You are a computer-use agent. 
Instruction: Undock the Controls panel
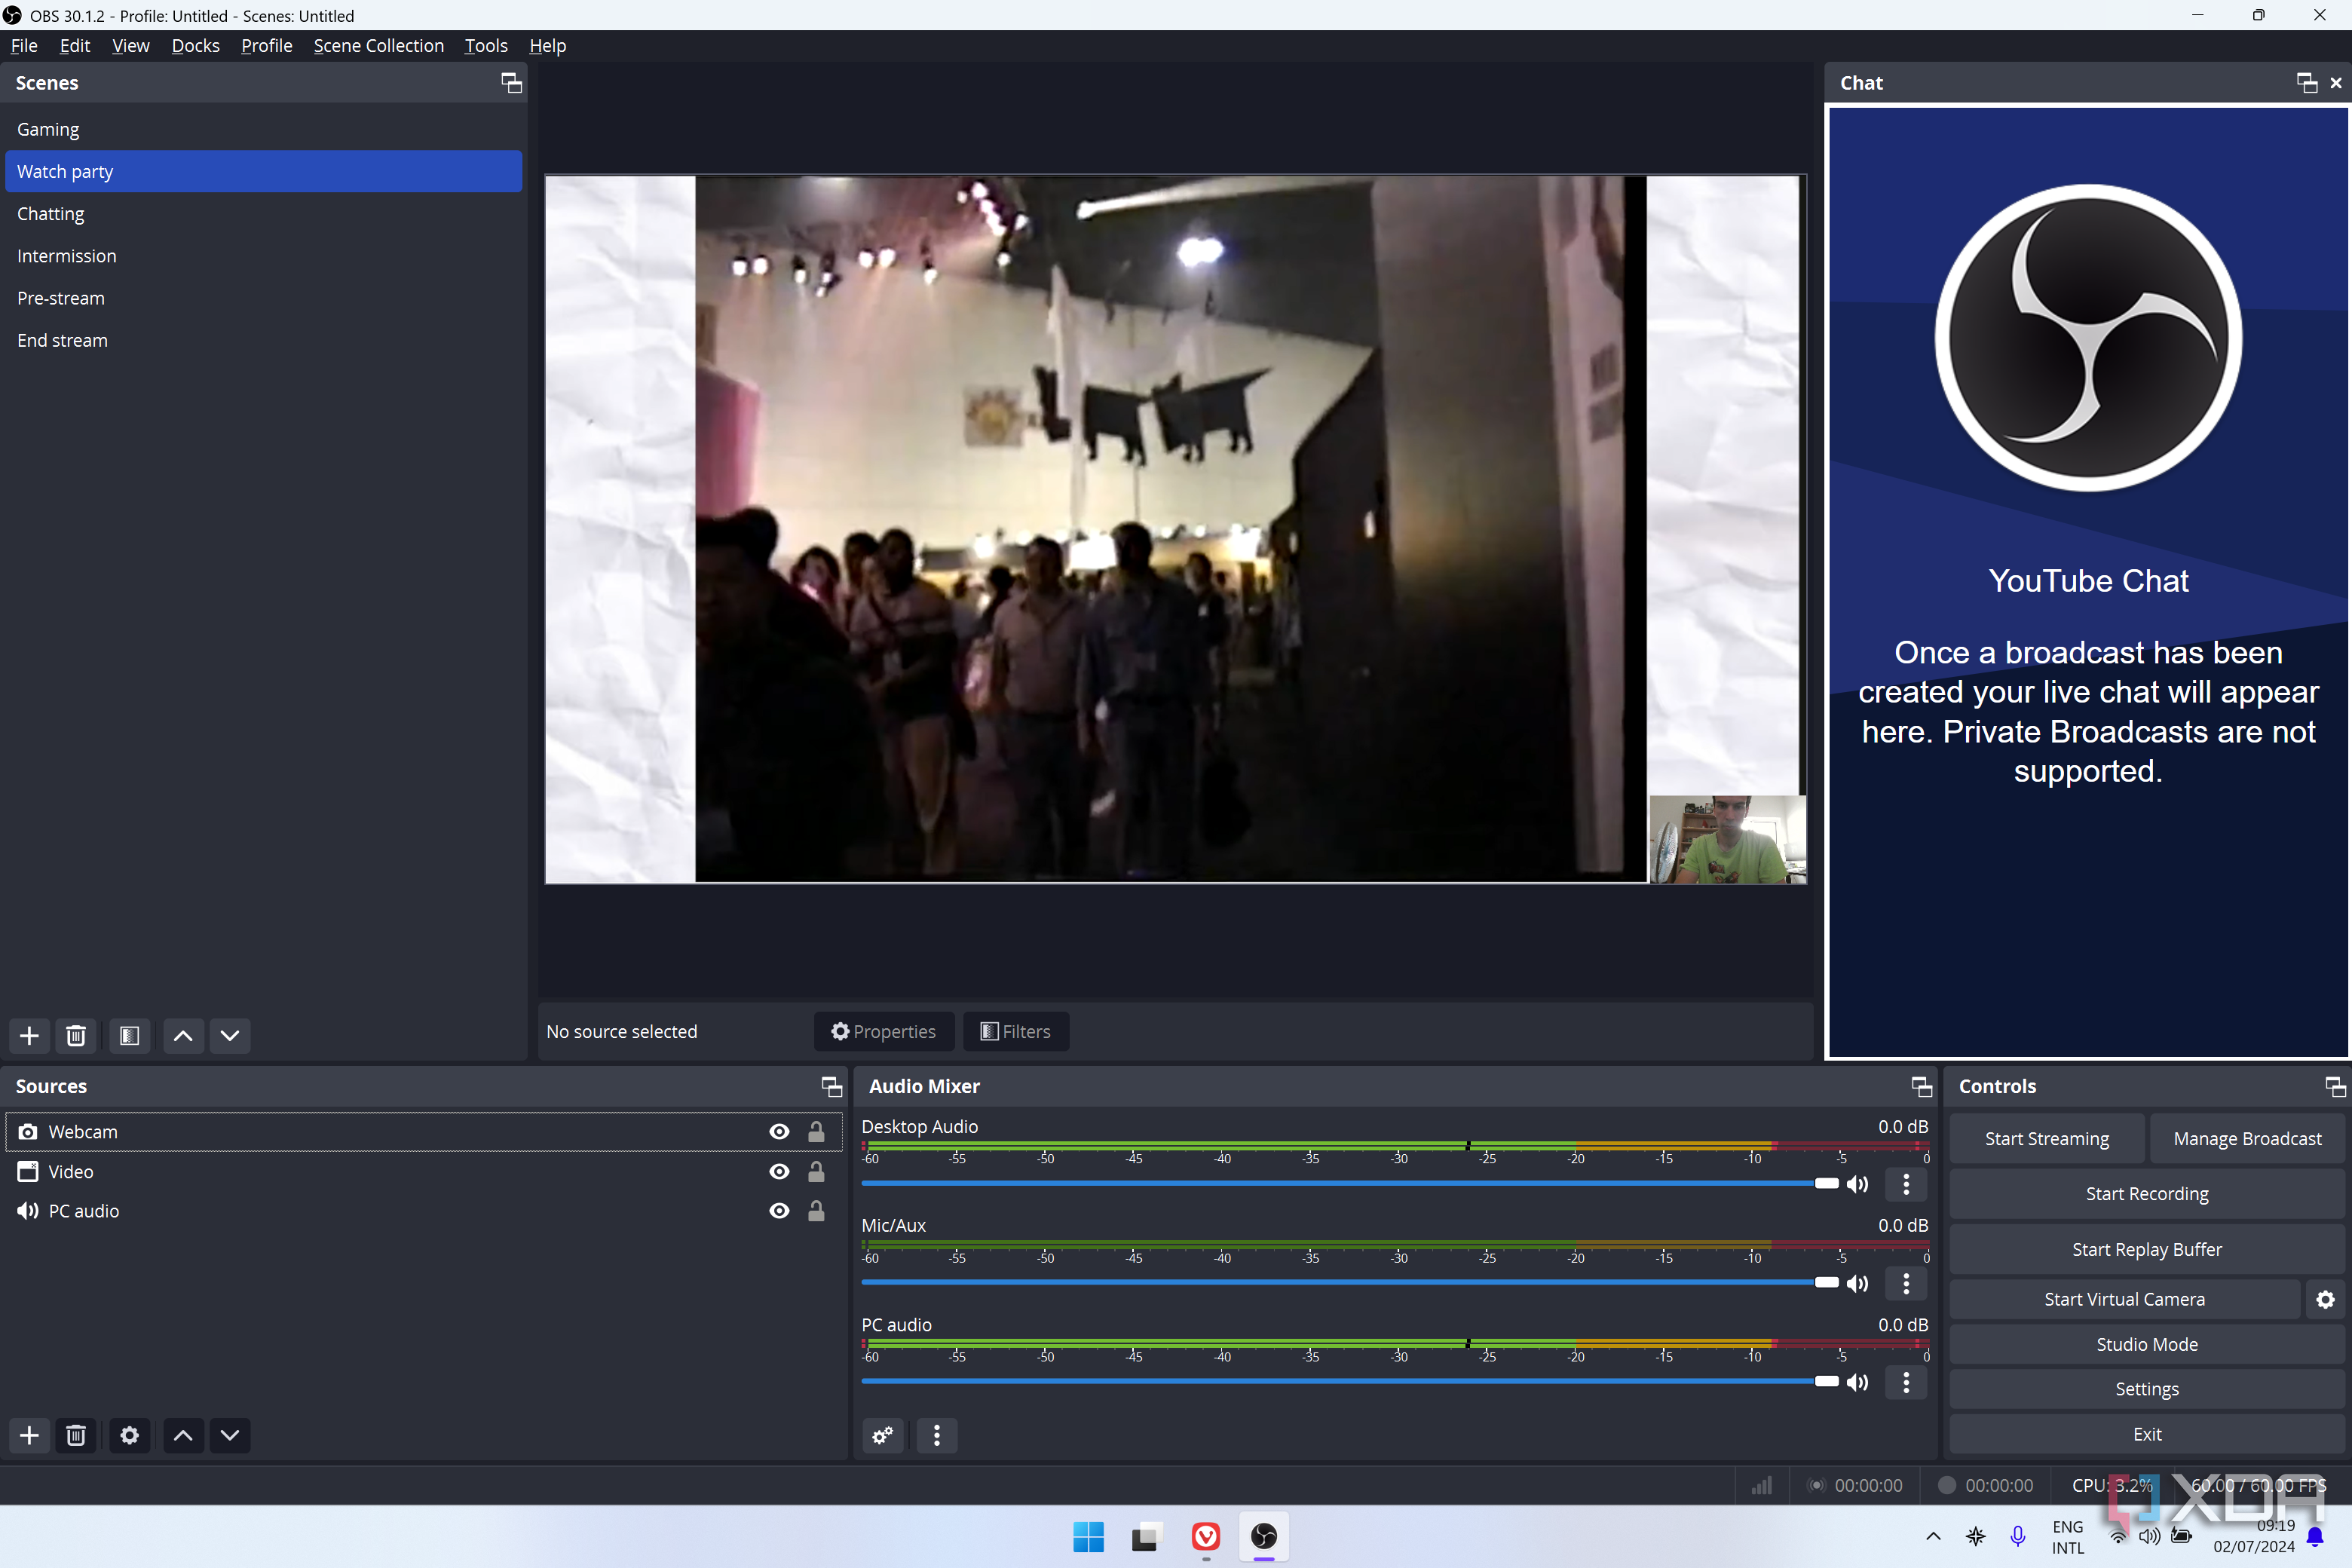click(2335, 1086)
